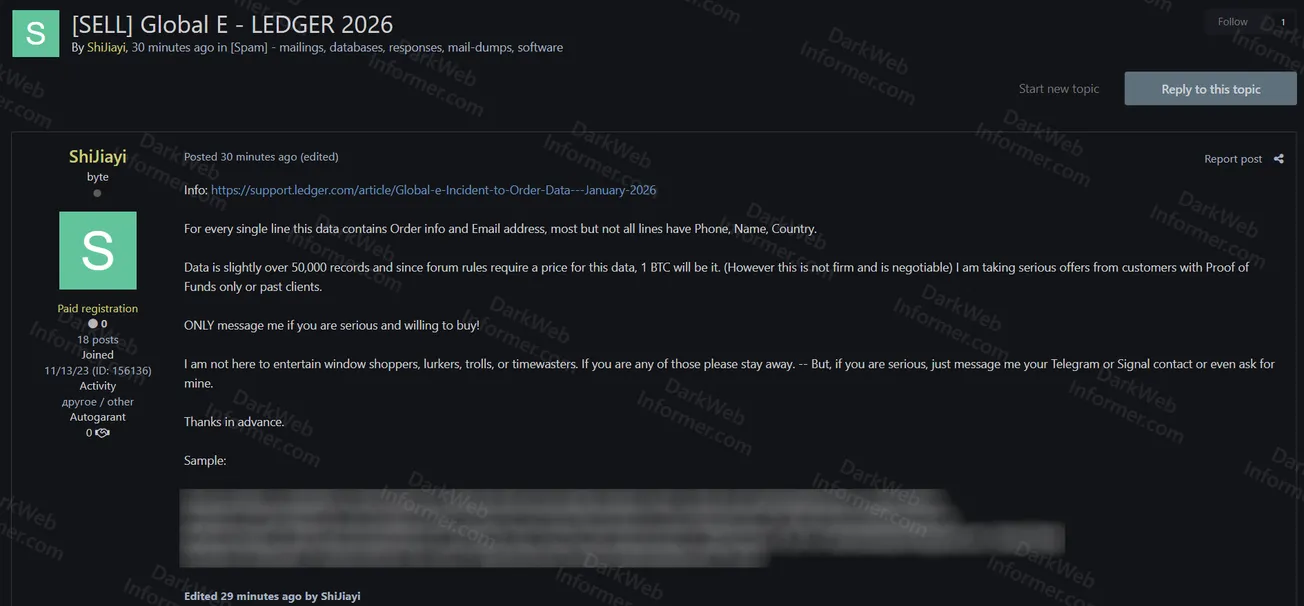Click the offline status dot under byte

(97, 193)
